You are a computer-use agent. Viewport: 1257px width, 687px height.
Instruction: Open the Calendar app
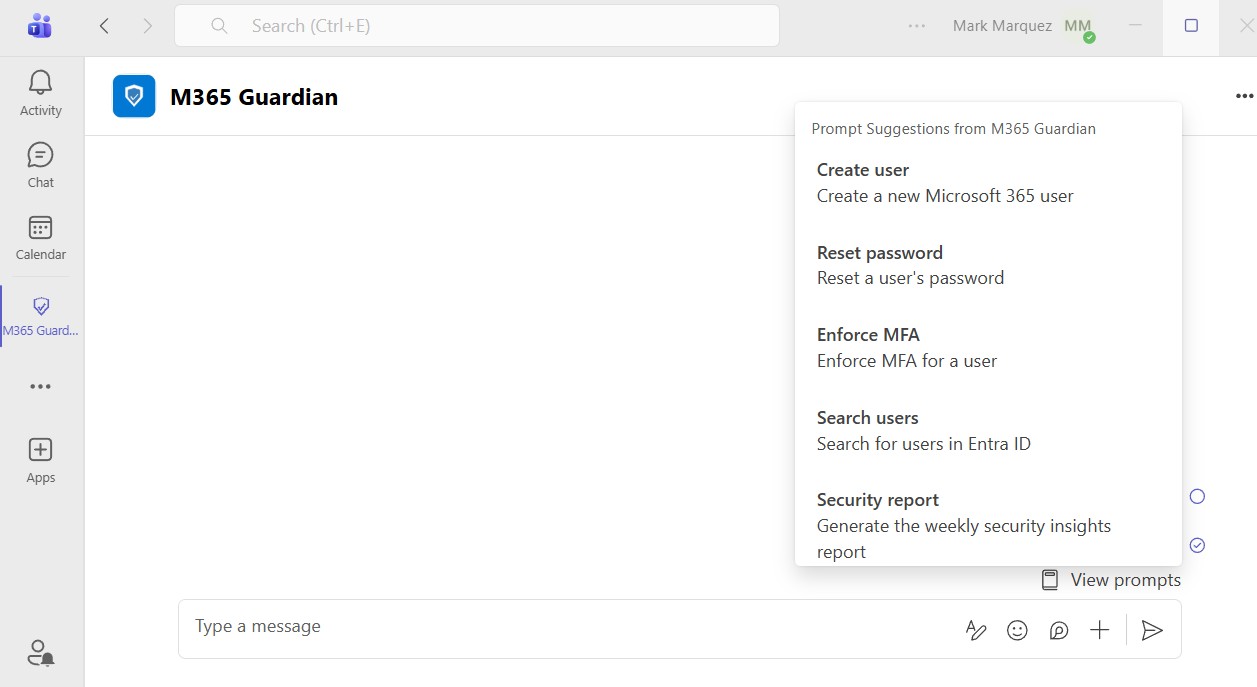tap(41, 238)
